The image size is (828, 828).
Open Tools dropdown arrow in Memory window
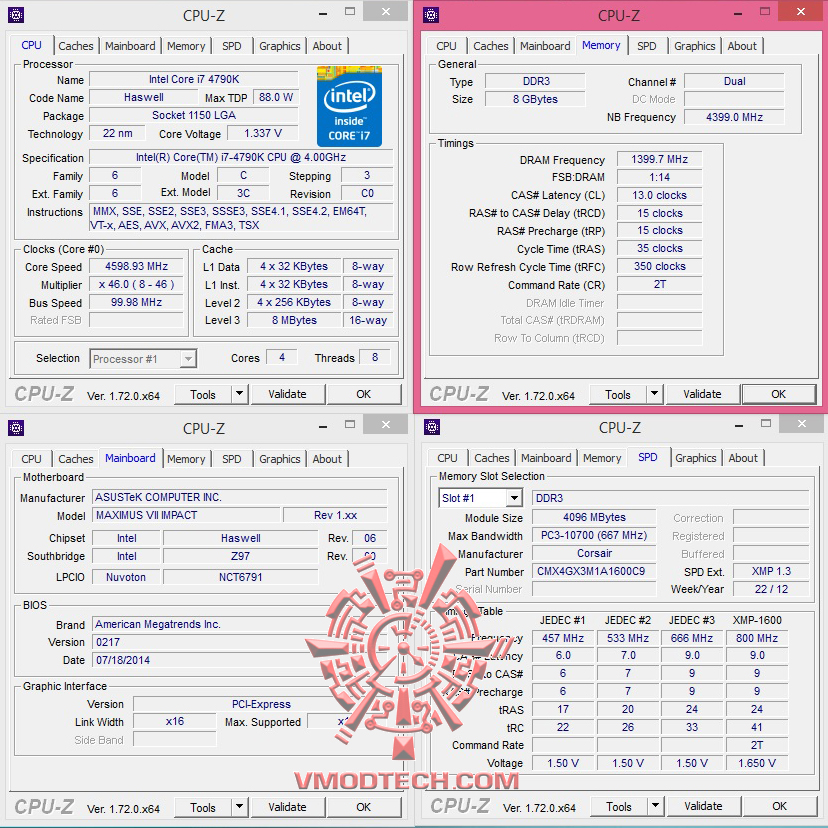[x=654, y=394]
